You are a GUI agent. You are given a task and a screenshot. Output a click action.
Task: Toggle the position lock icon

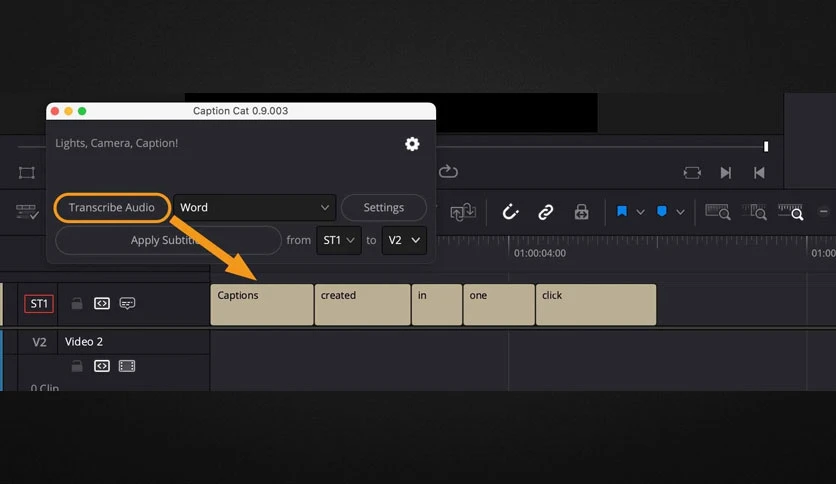point(581,212)
